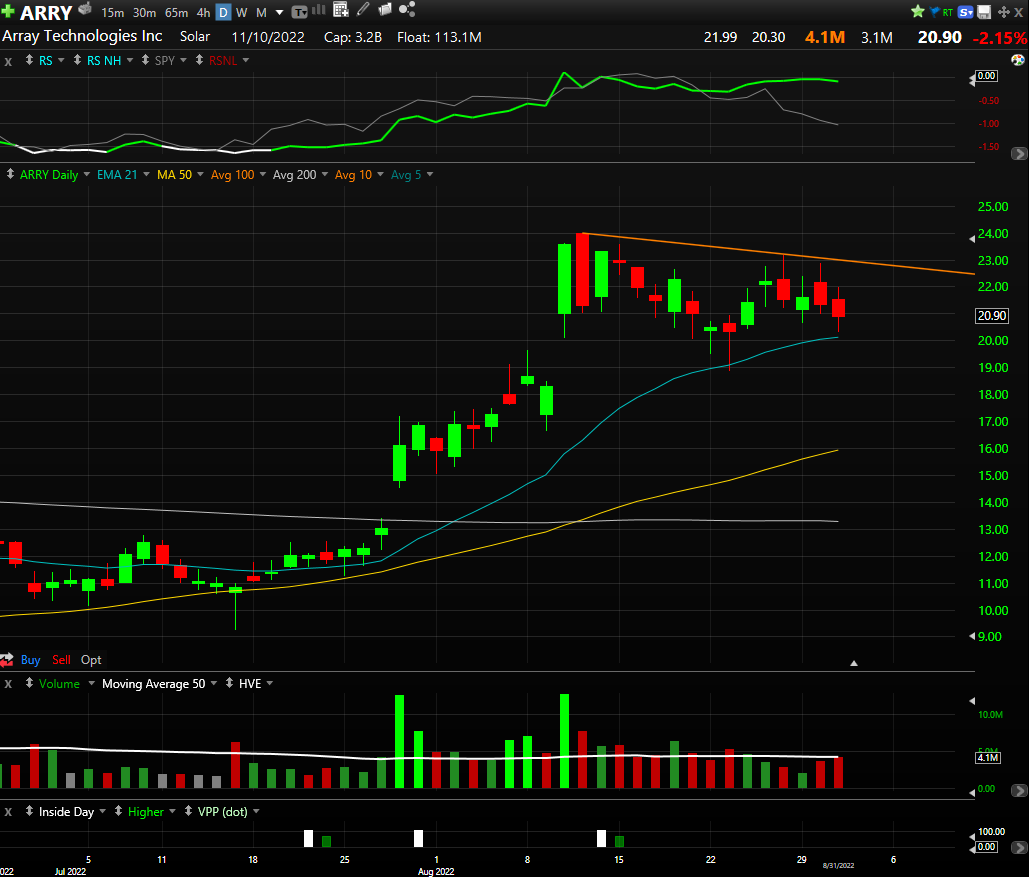1029x877 pixels.
Task: Open the MA 50 dropdown arrow
Action: pyautogui.click(x=200, y=174)
